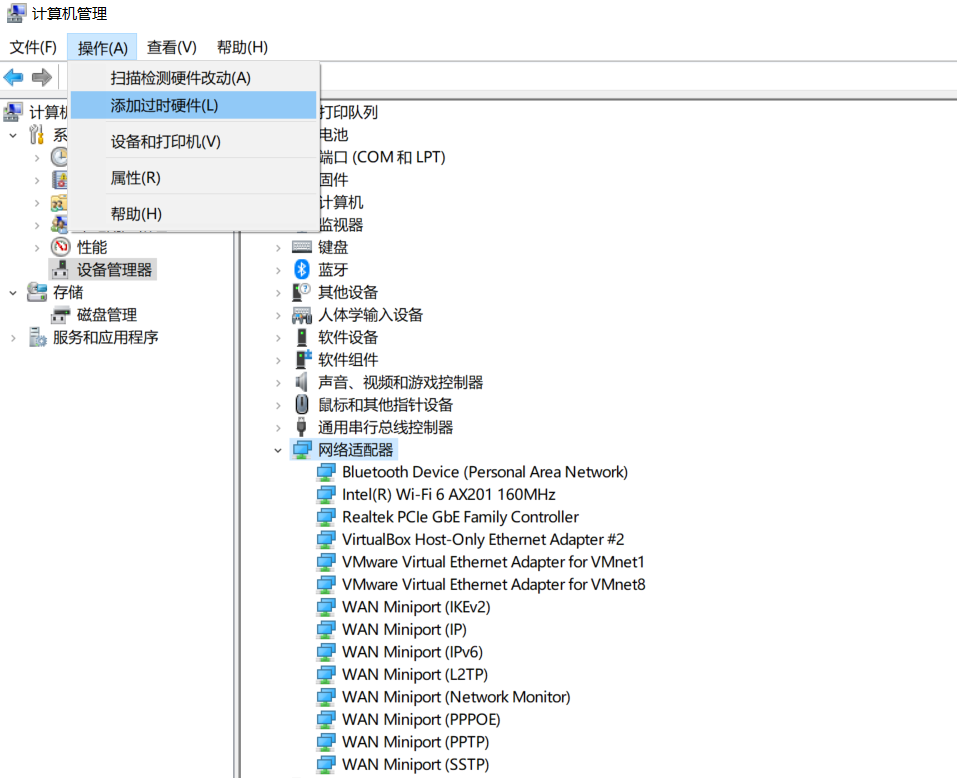Screen dimensions: 957x778
Task: Select WAN Miniport (PPTP)
Action: point(416,742)
